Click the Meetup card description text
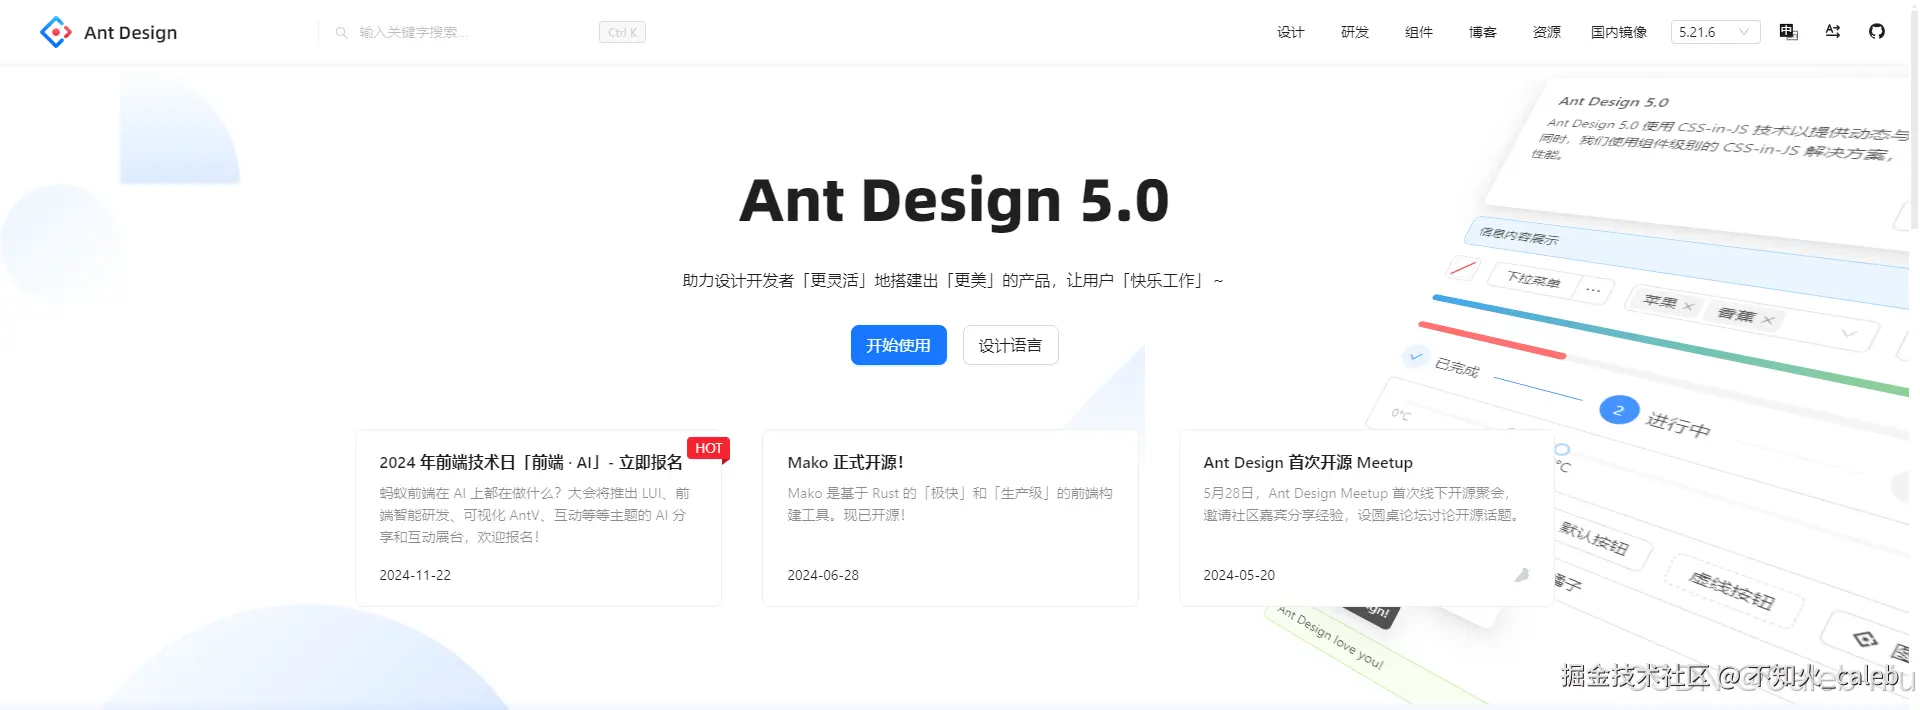1920x710 pixels. 1363,504
